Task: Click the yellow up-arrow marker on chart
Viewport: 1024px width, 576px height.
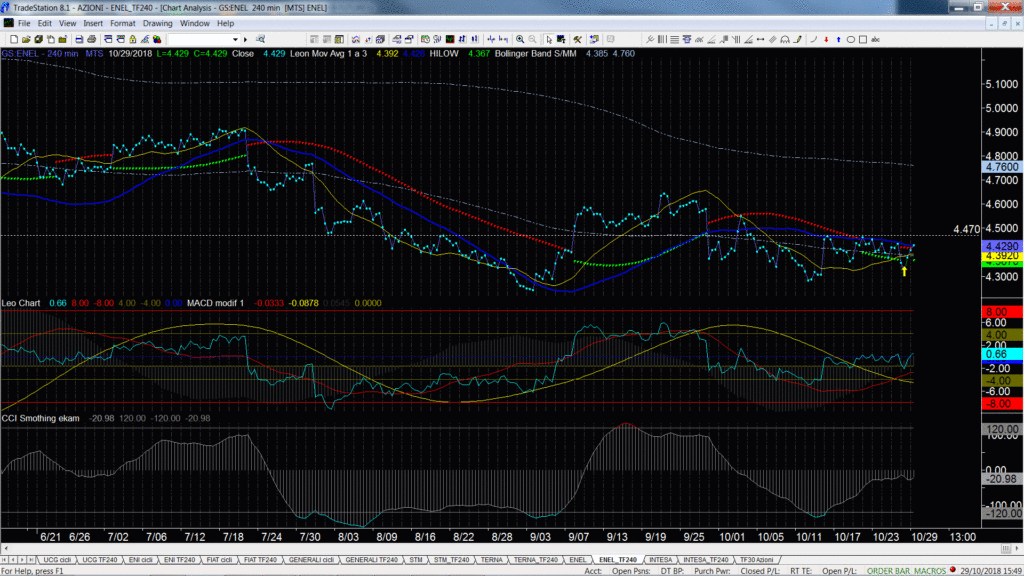Action: click(x=904, y=271)
